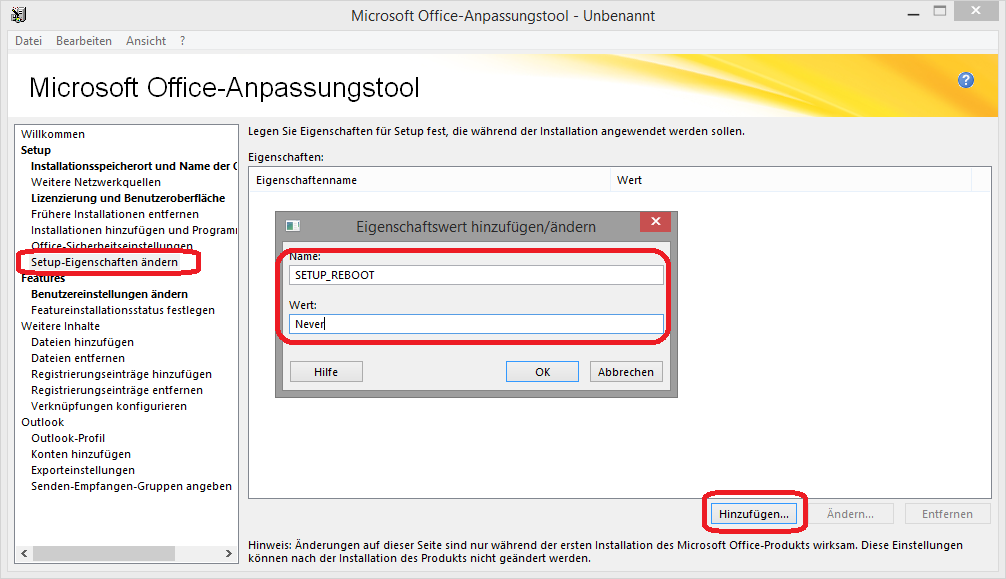Select Benutzereinstellungen ändern
1006x579 pixels.
click(x=109, y=294)
